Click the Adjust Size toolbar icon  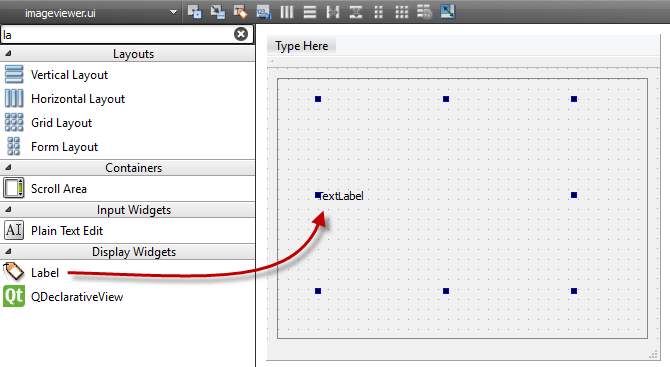coord(448,12)
